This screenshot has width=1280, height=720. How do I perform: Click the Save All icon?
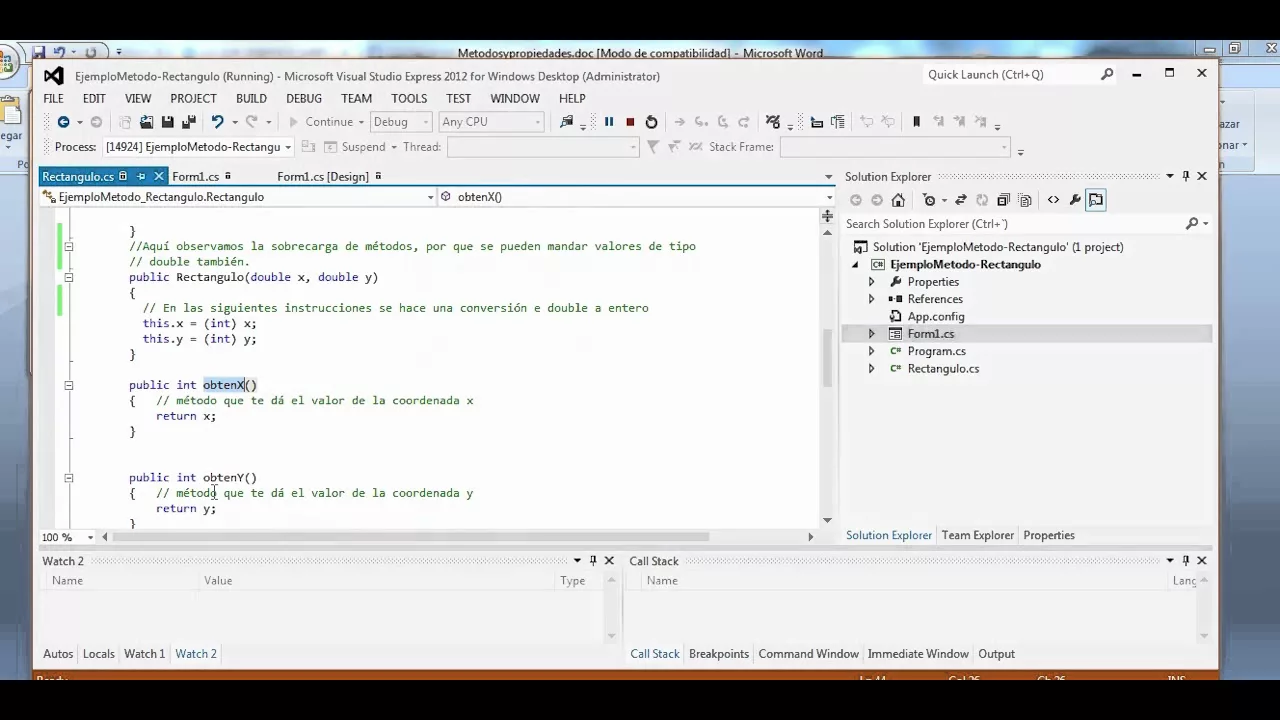pos(188,122)
